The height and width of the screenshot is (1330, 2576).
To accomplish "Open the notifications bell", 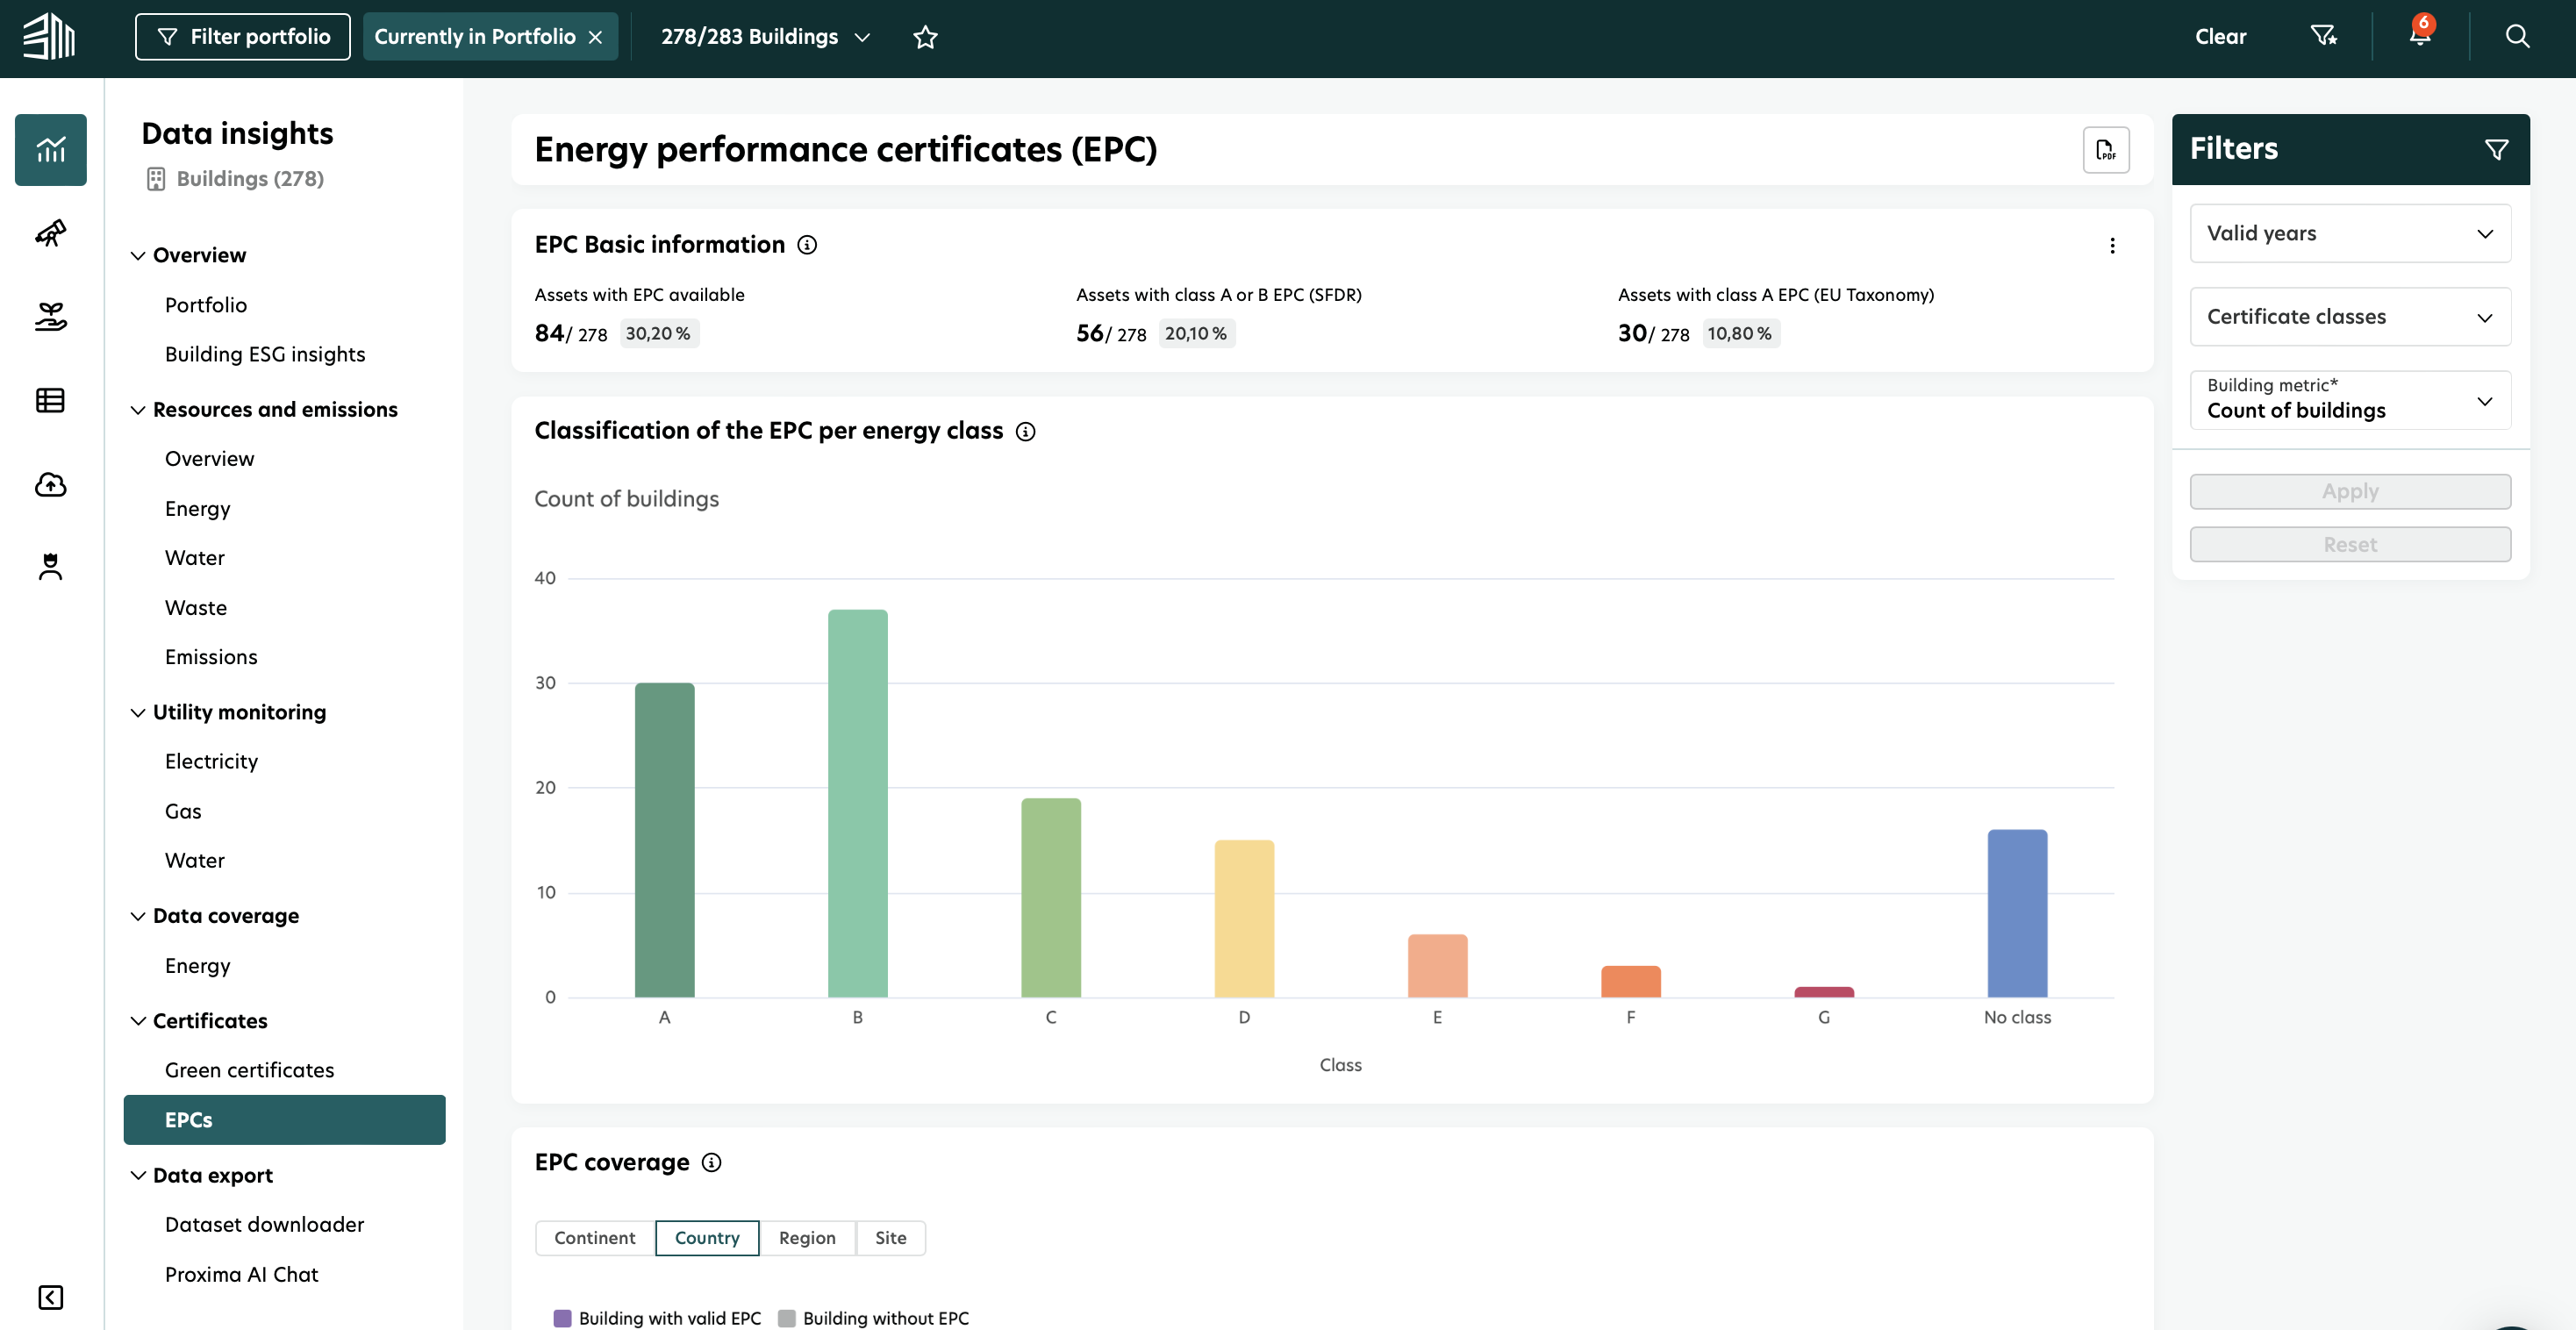I will coord(2419,36).
